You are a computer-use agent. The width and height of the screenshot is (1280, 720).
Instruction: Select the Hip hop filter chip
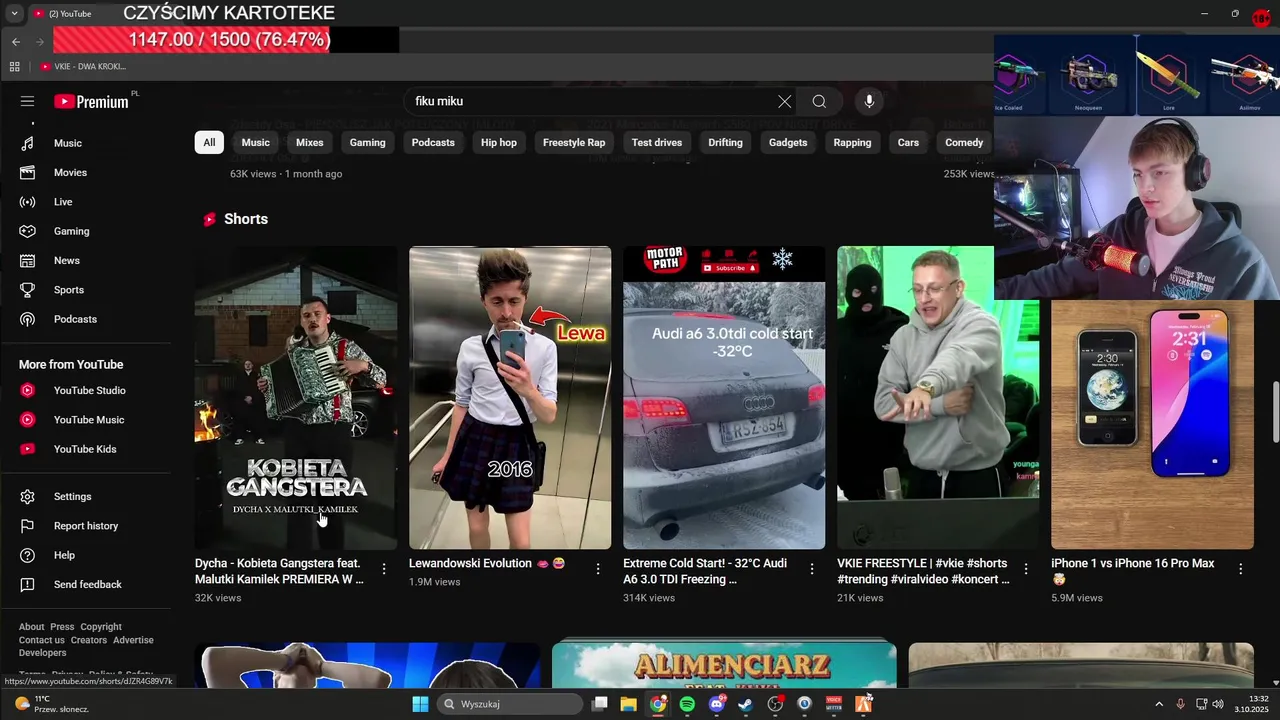[x=499, y=142]
